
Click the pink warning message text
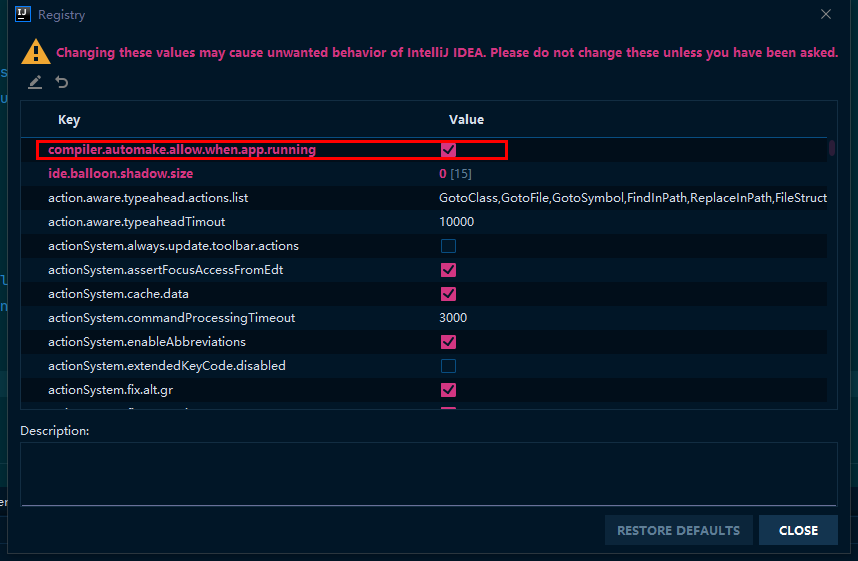point(447,53)
